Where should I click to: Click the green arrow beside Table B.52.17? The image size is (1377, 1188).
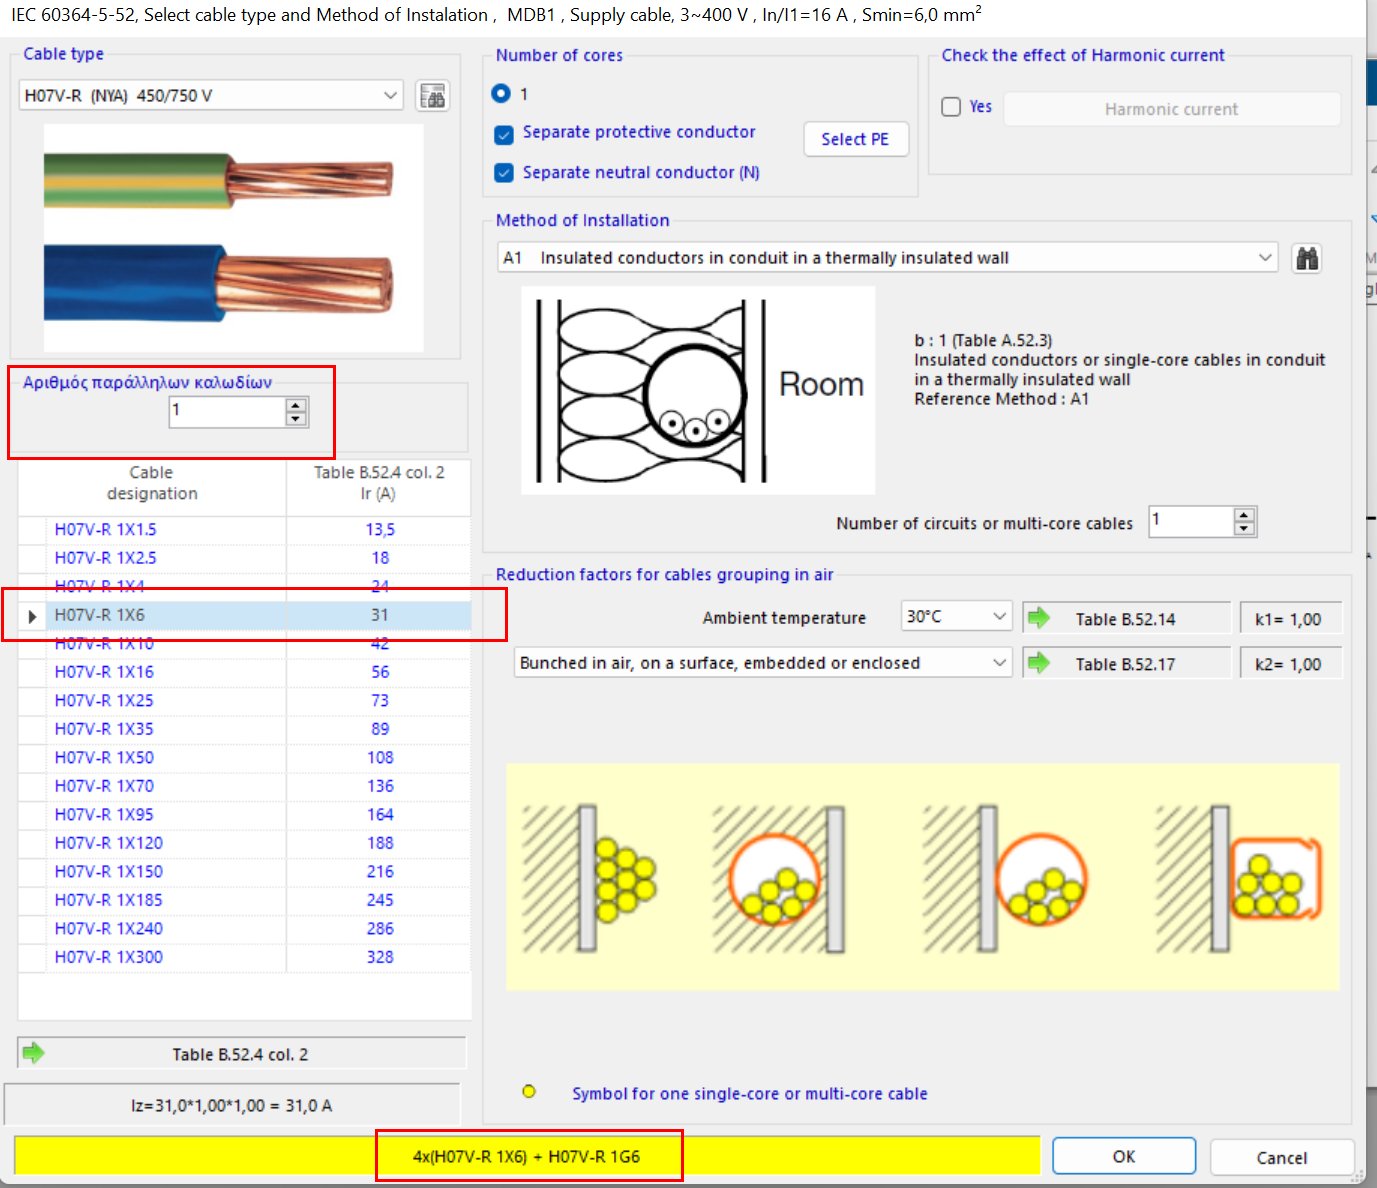1040,662
